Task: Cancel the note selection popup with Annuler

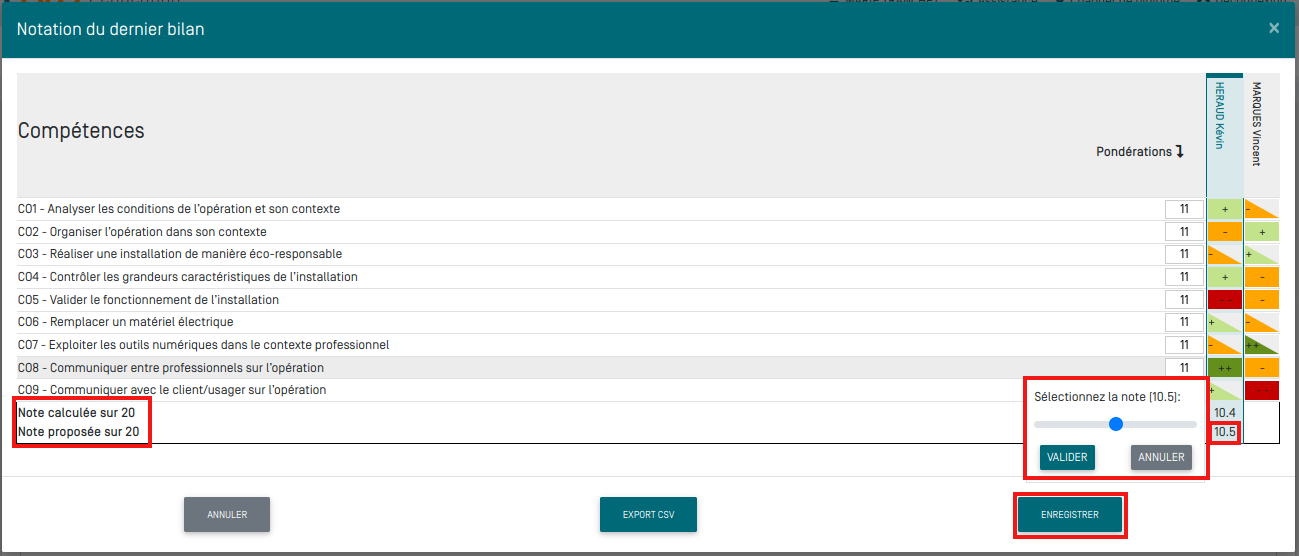Action: point(1161,457)
